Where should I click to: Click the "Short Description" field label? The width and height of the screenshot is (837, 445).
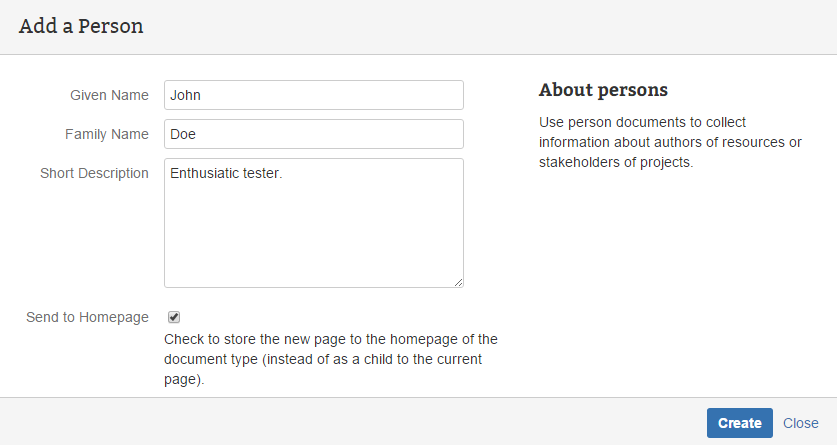pos(94,173)
